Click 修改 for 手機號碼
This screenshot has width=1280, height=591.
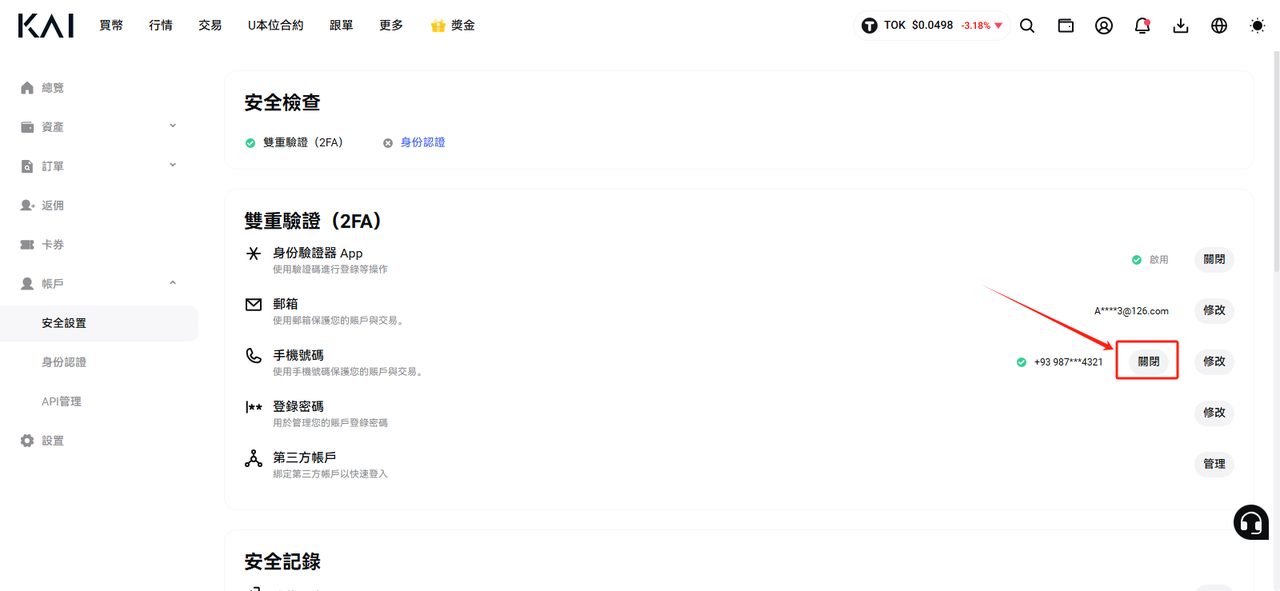pos(1214,362)
